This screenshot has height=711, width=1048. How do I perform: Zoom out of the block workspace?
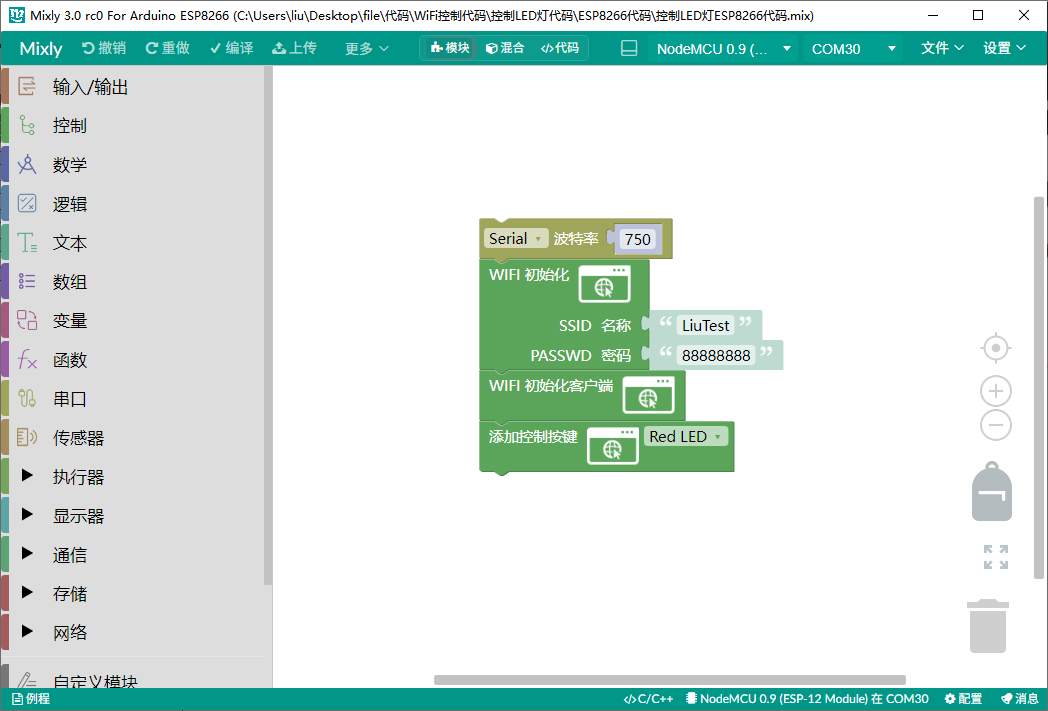point(995,425)
